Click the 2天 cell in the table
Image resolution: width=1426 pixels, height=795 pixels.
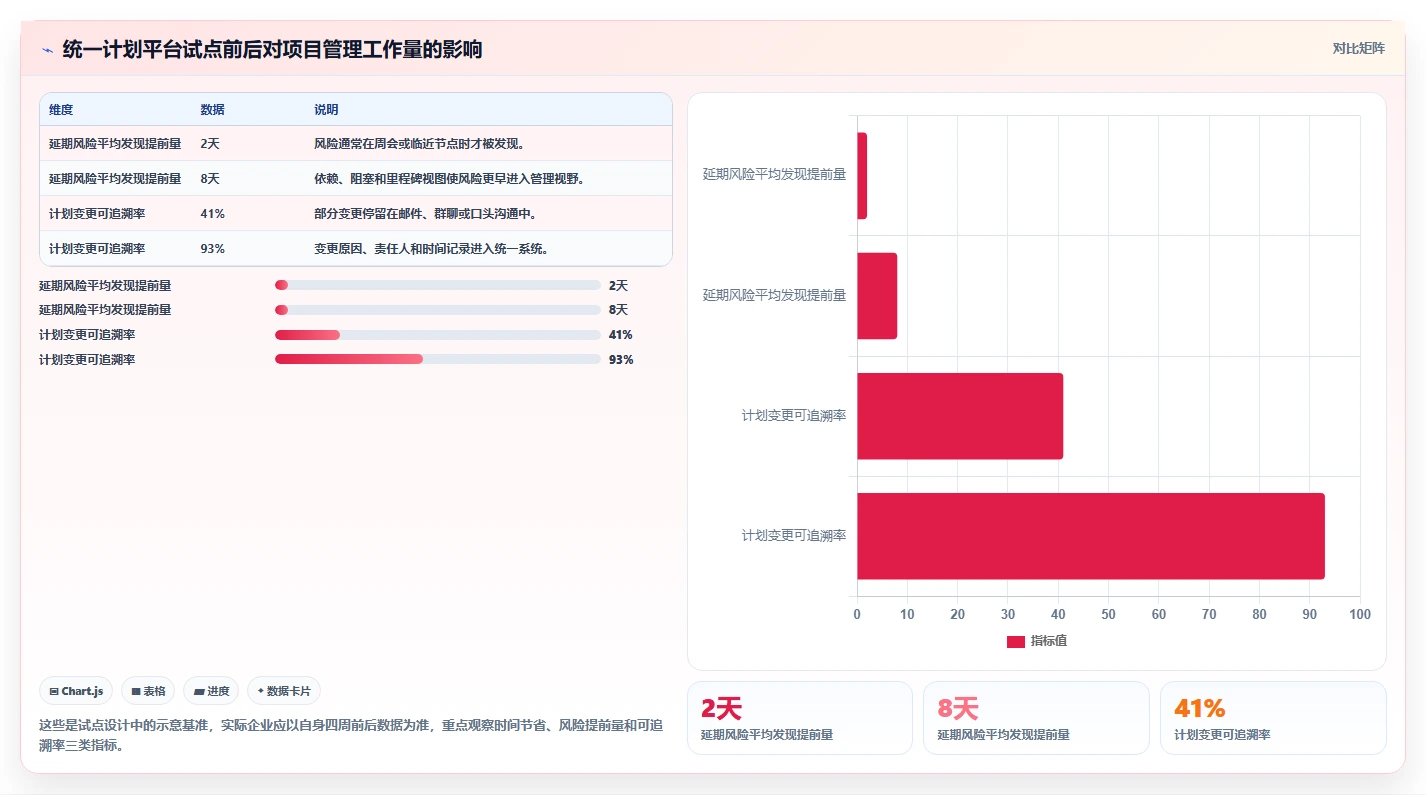210,144
